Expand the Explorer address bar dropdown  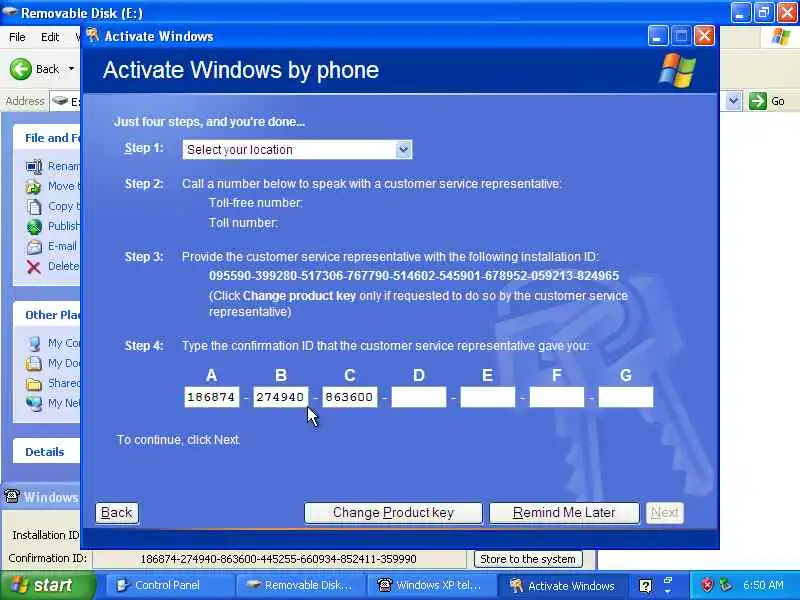pos(733,101)
